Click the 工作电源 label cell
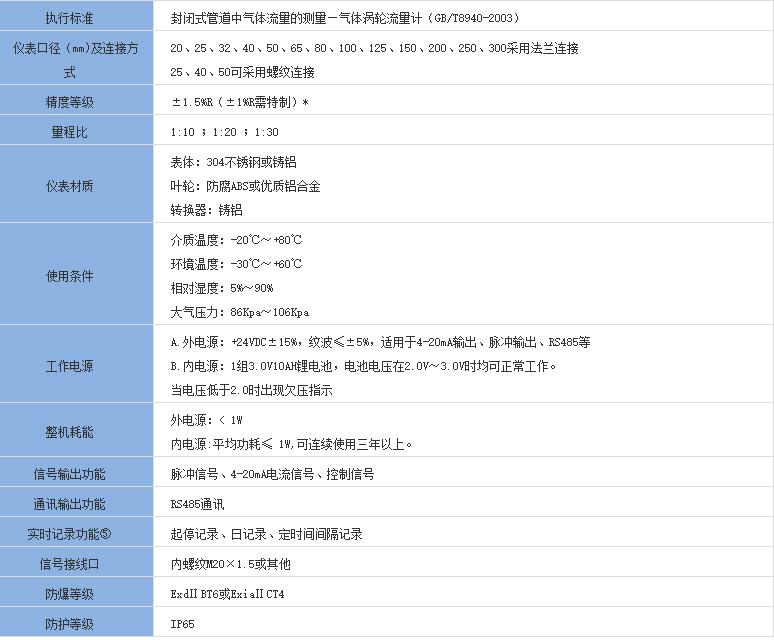Image resolution: width=774 pixels, height=640 pixels. [69, 366]
